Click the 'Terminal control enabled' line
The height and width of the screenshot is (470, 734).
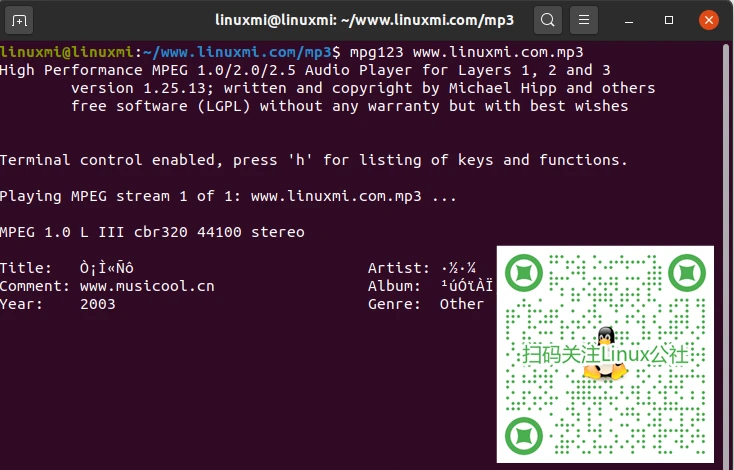(x=314, y=160)
